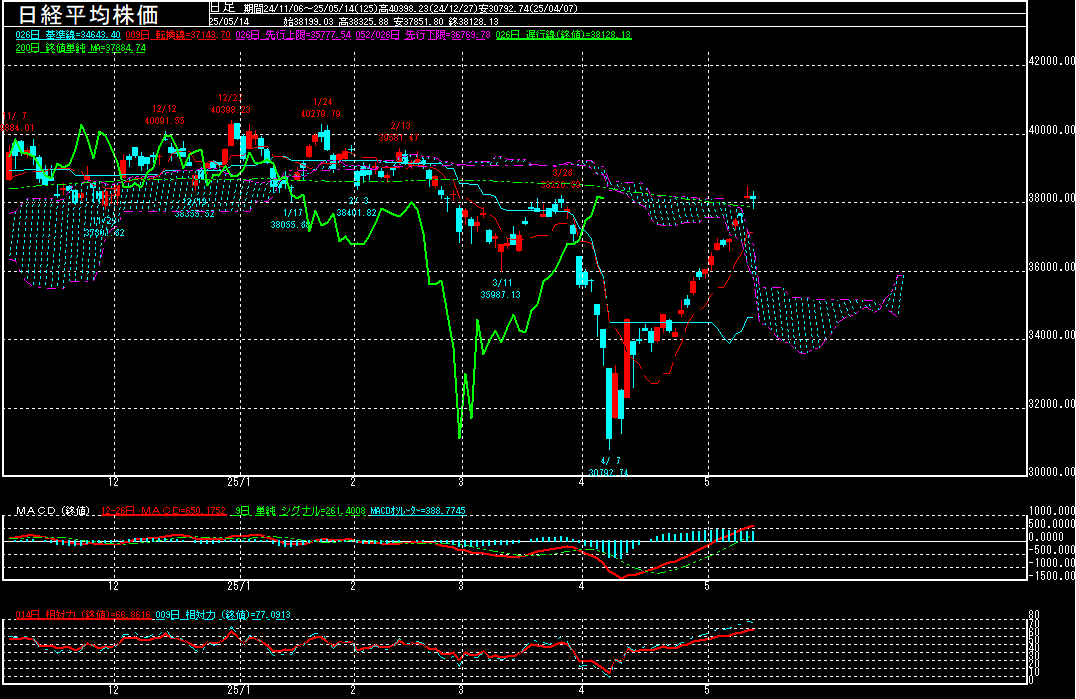Click the 始38199.03 open price value
1076x699 pixels.
tap(307, 22)
